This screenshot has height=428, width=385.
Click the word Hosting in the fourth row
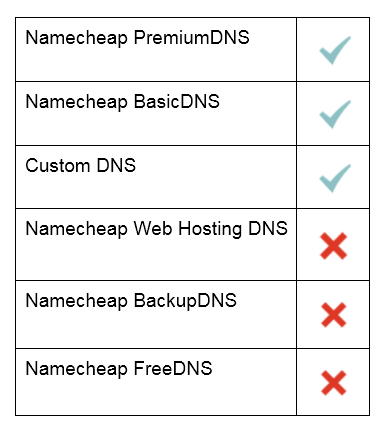tap(210, 229)
